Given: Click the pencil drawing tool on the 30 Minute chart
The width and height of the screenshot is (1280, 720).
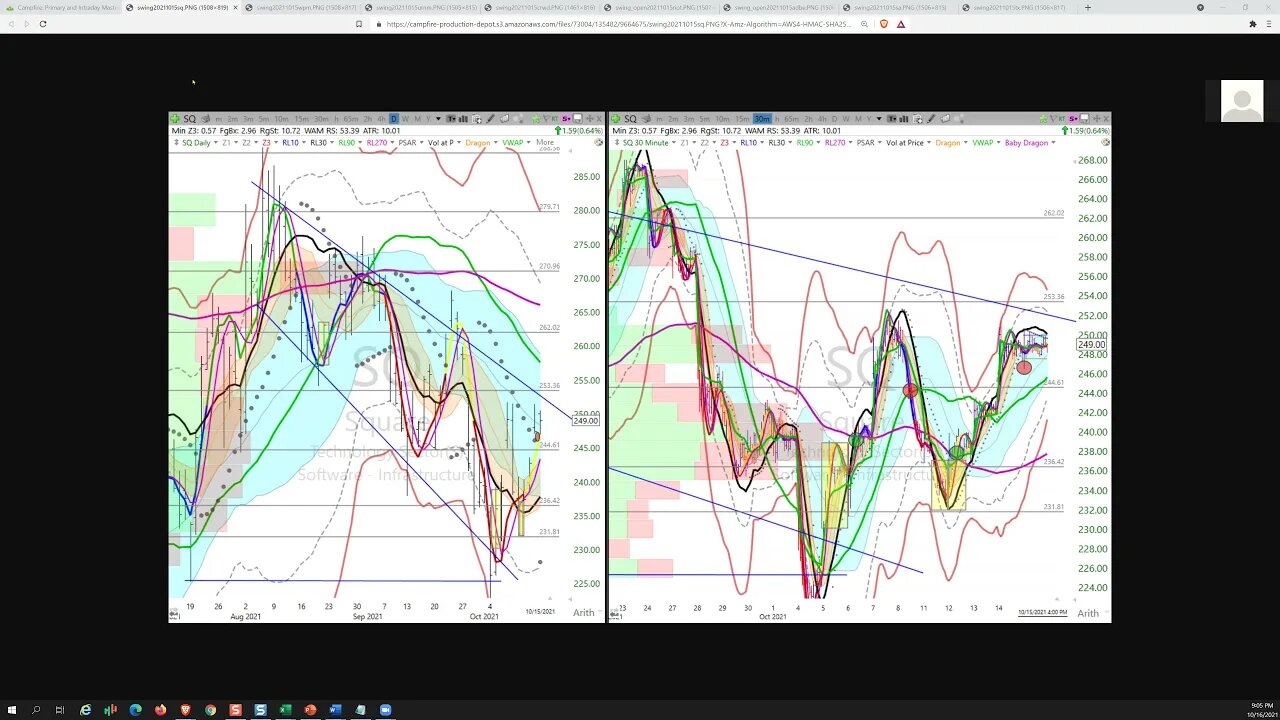Looking at the screenshot, I should (931, 118).
